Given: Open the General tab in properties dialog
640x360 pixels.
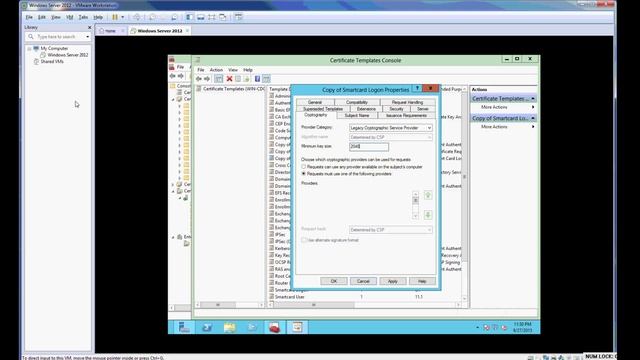Looking at the screenshot, I should click(315, 102).
